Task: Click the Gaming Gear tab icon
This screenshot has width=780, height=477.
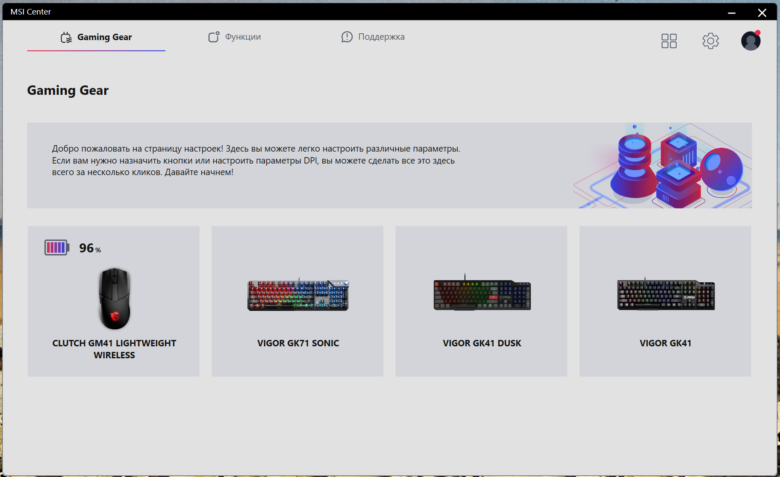Action: point(66,37)
